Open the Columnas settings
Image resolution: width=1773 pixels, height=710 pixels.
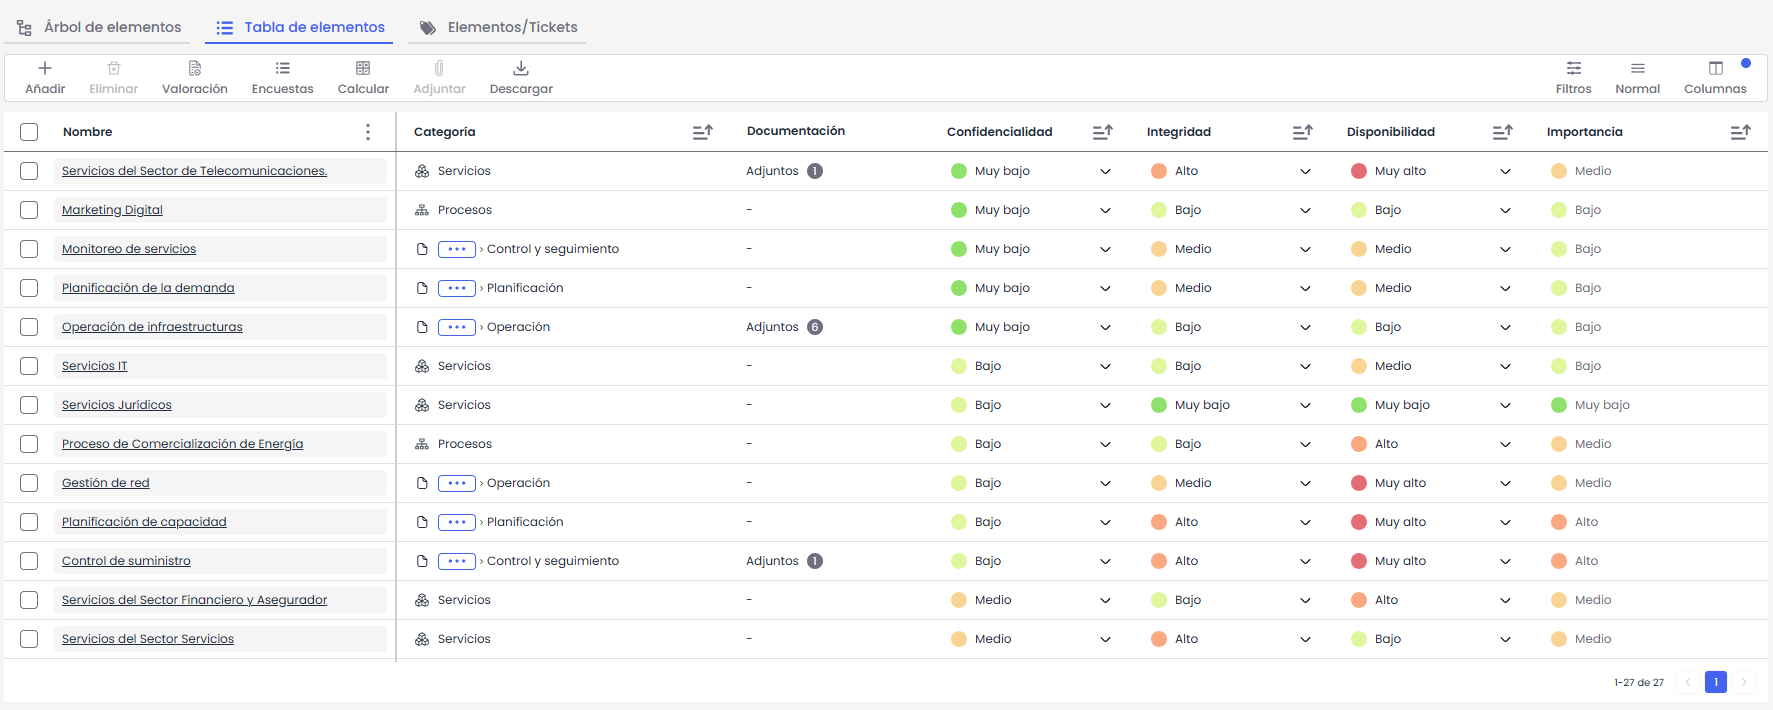[1715, 68]
